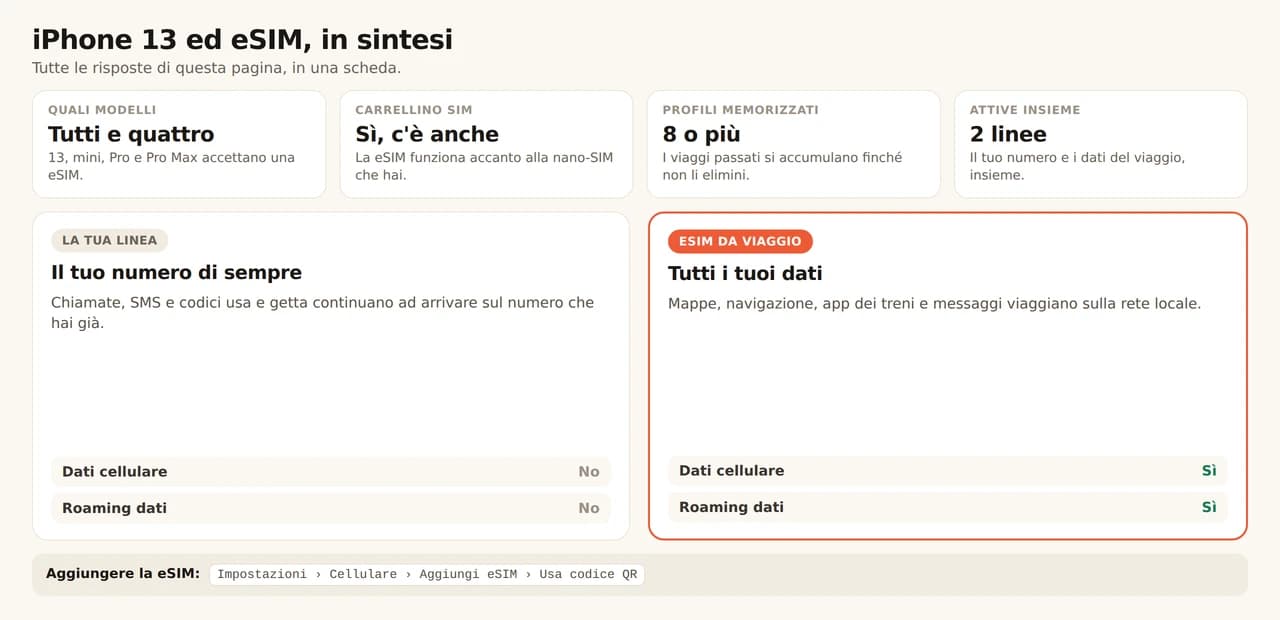Click the 'Profili memorizzati' card

[794, 144]
